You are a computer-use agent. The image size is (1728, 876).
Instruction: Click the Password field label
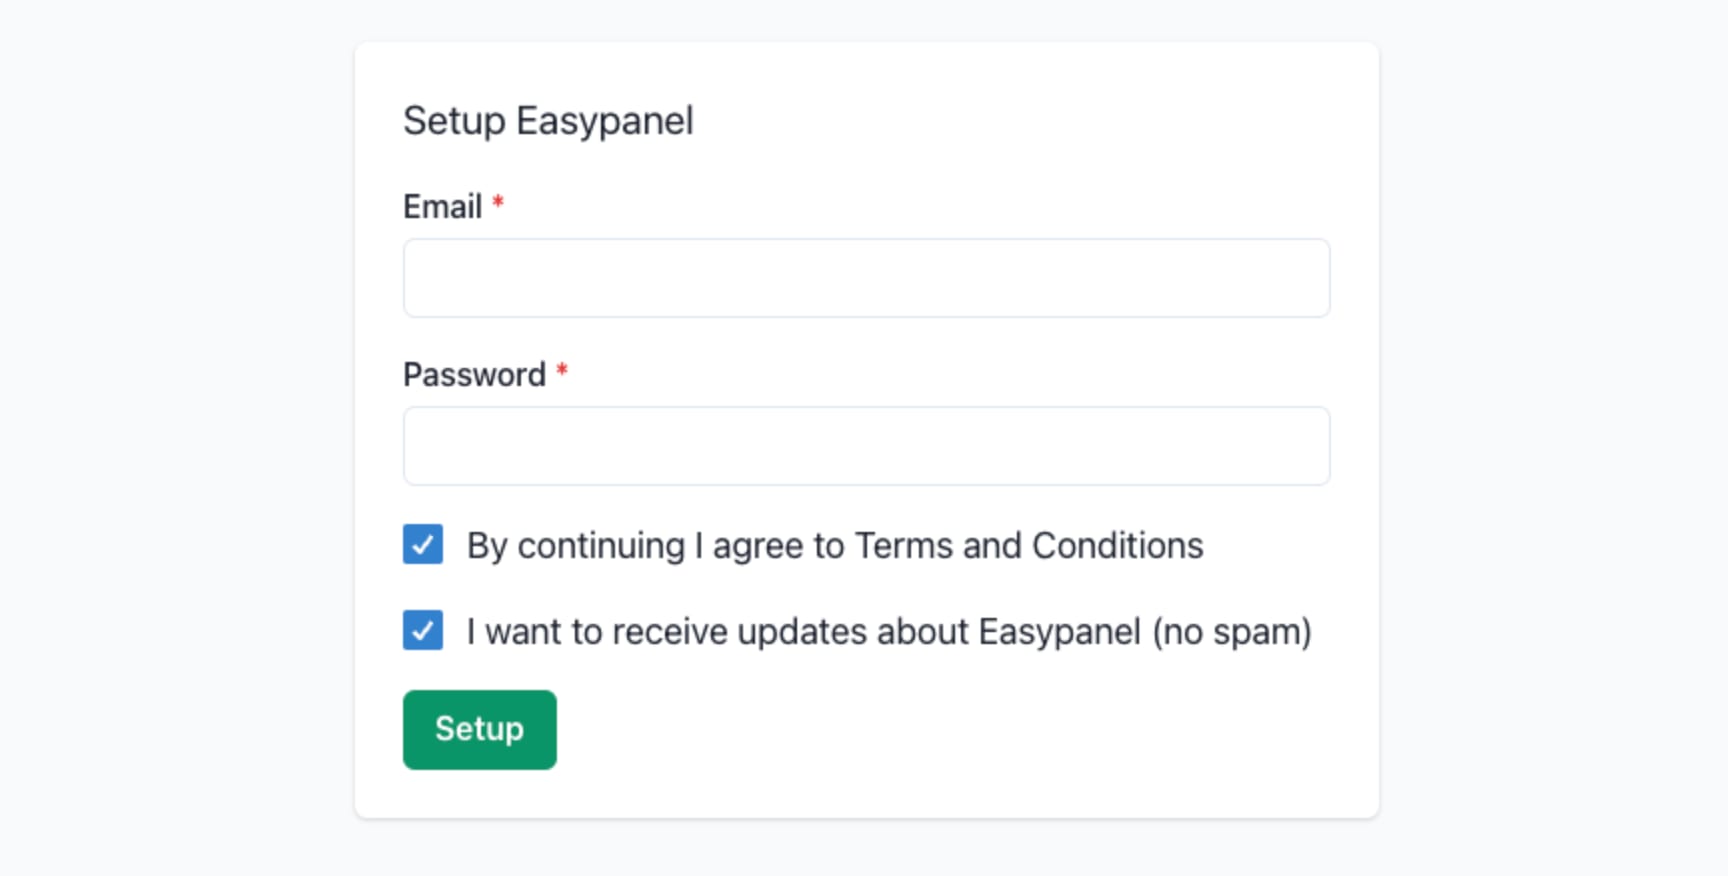[x=477, y=374]
